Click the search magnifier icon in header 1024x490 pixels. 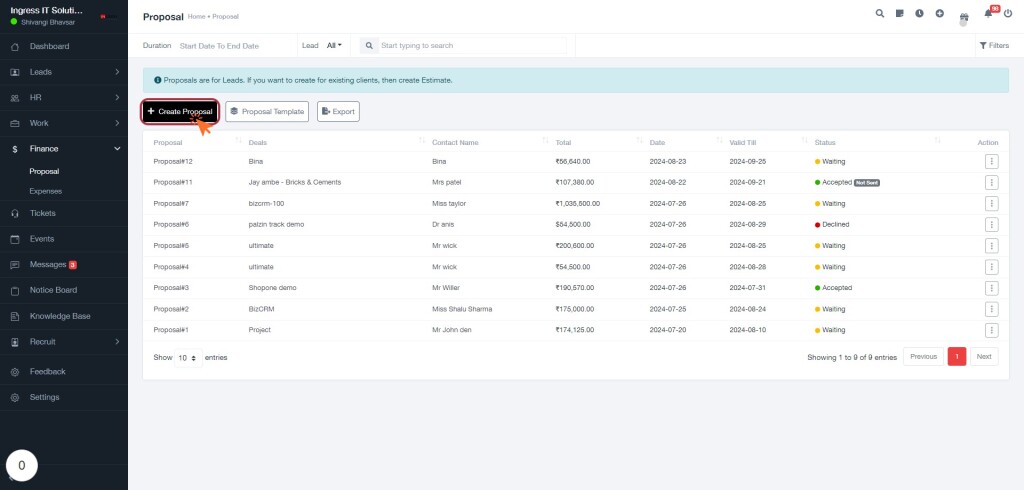point(880,13)
